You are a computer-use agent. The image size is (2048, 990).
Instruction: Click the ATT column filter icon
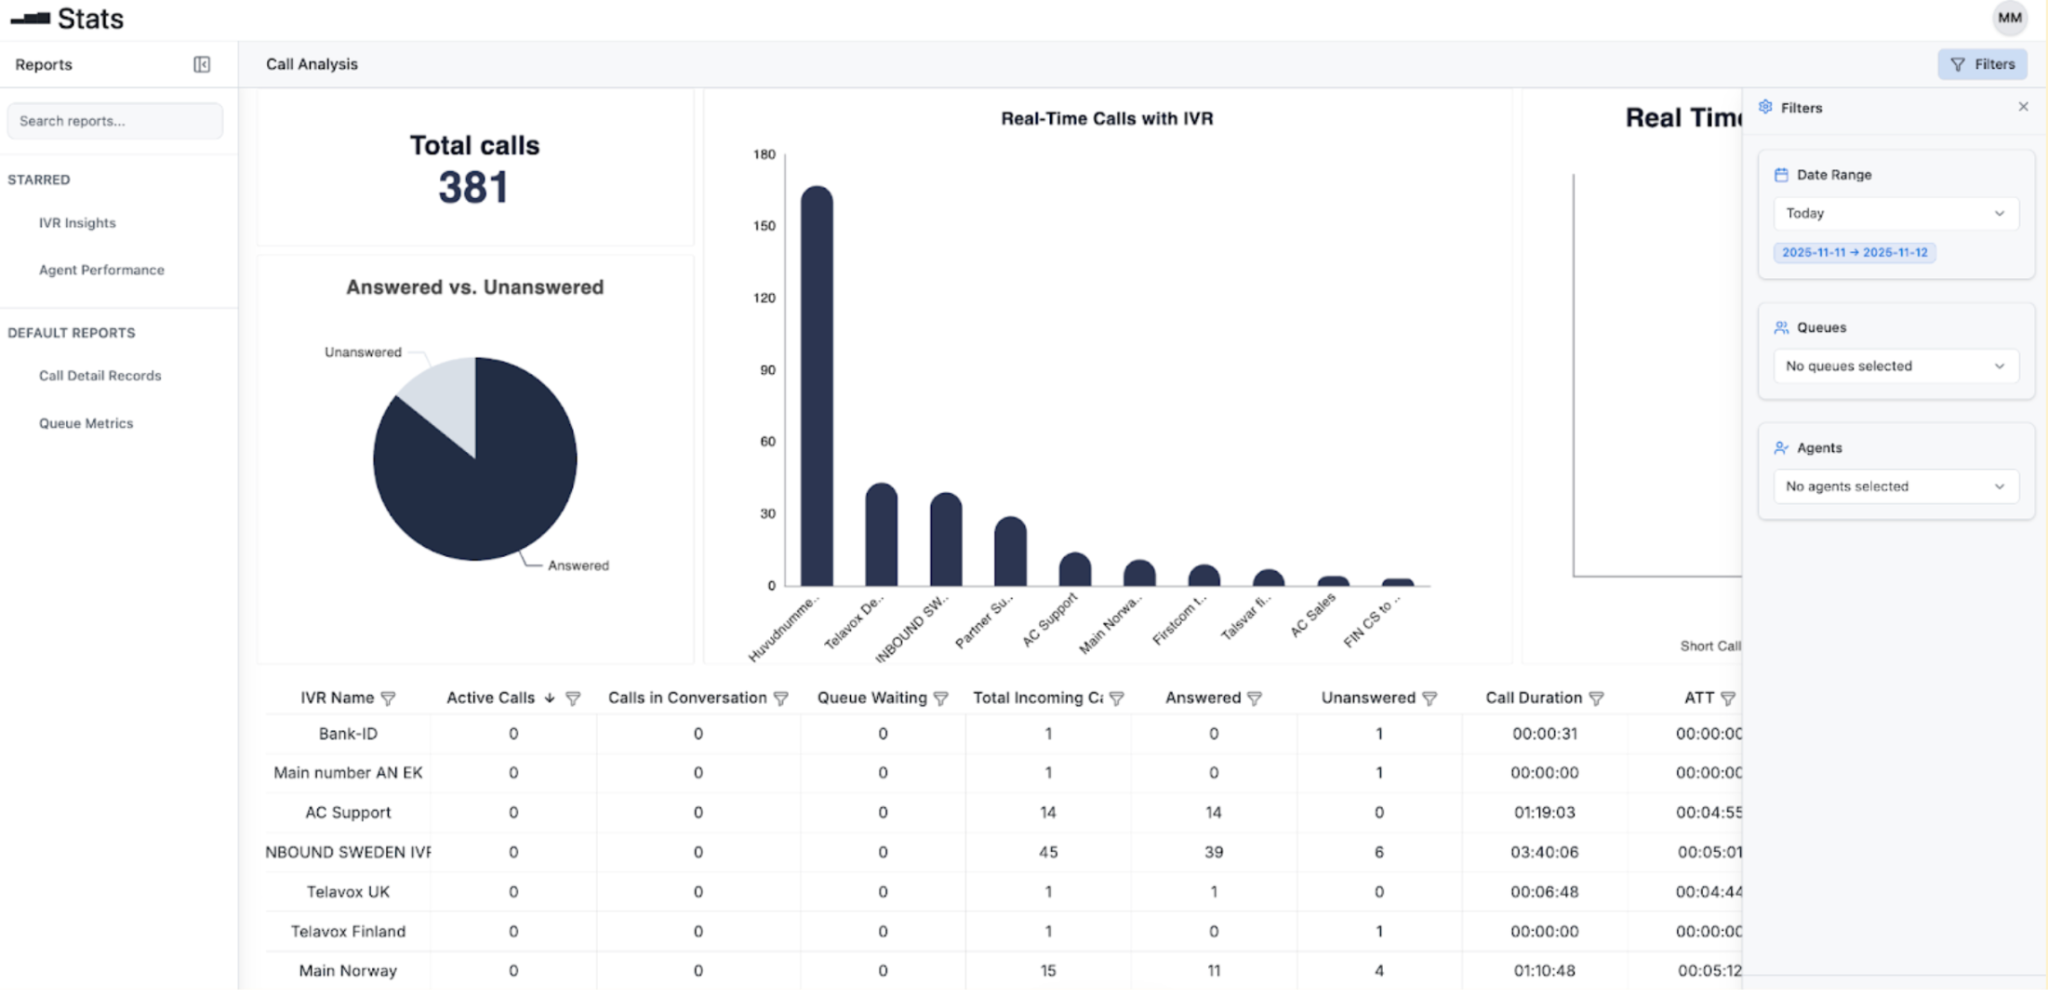click(1727, 699)
